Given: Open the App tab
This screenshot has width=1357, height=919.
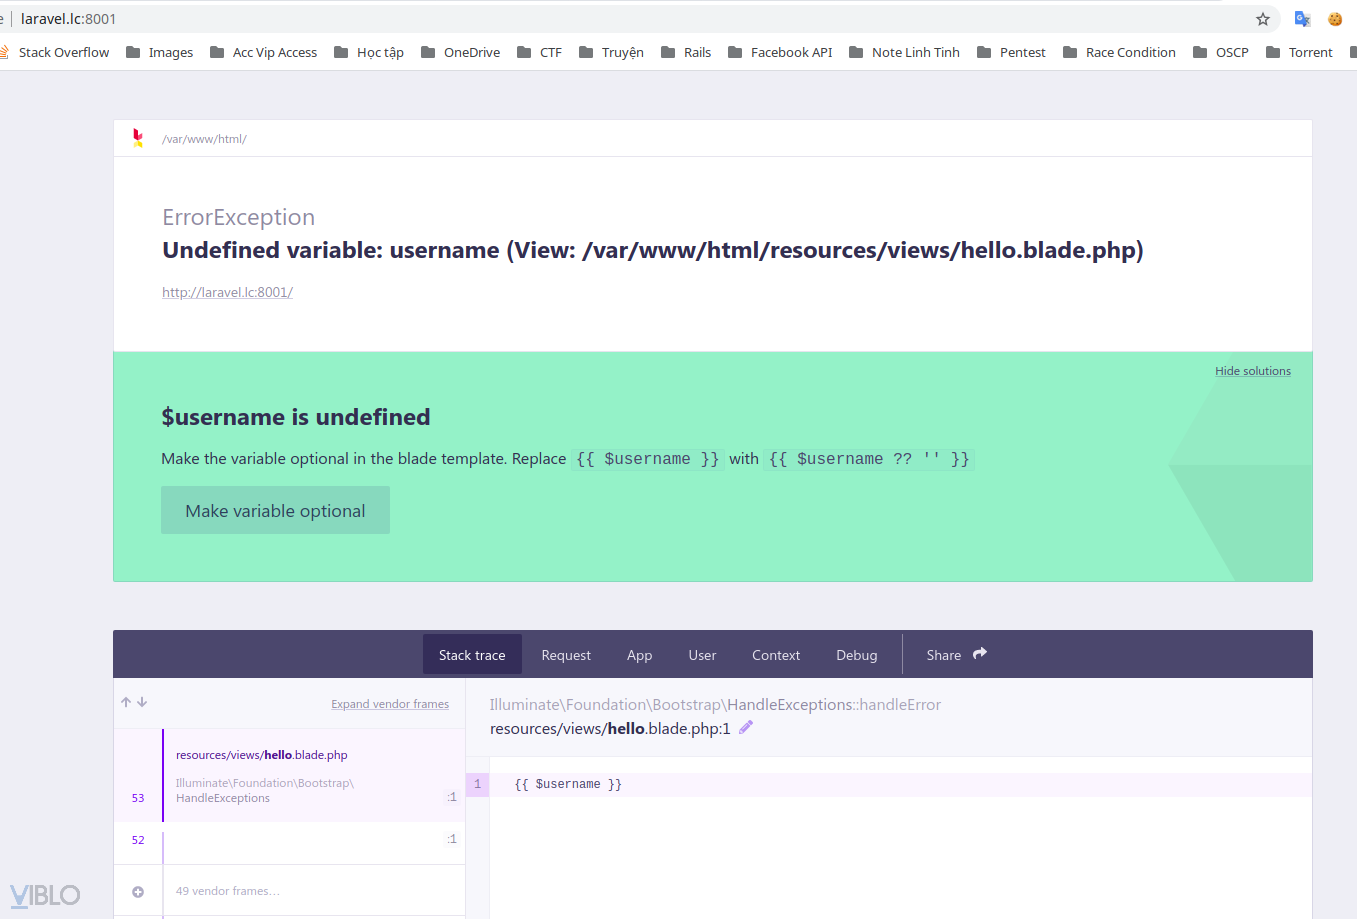Looking at the screenshot, I should coord(639,655).
